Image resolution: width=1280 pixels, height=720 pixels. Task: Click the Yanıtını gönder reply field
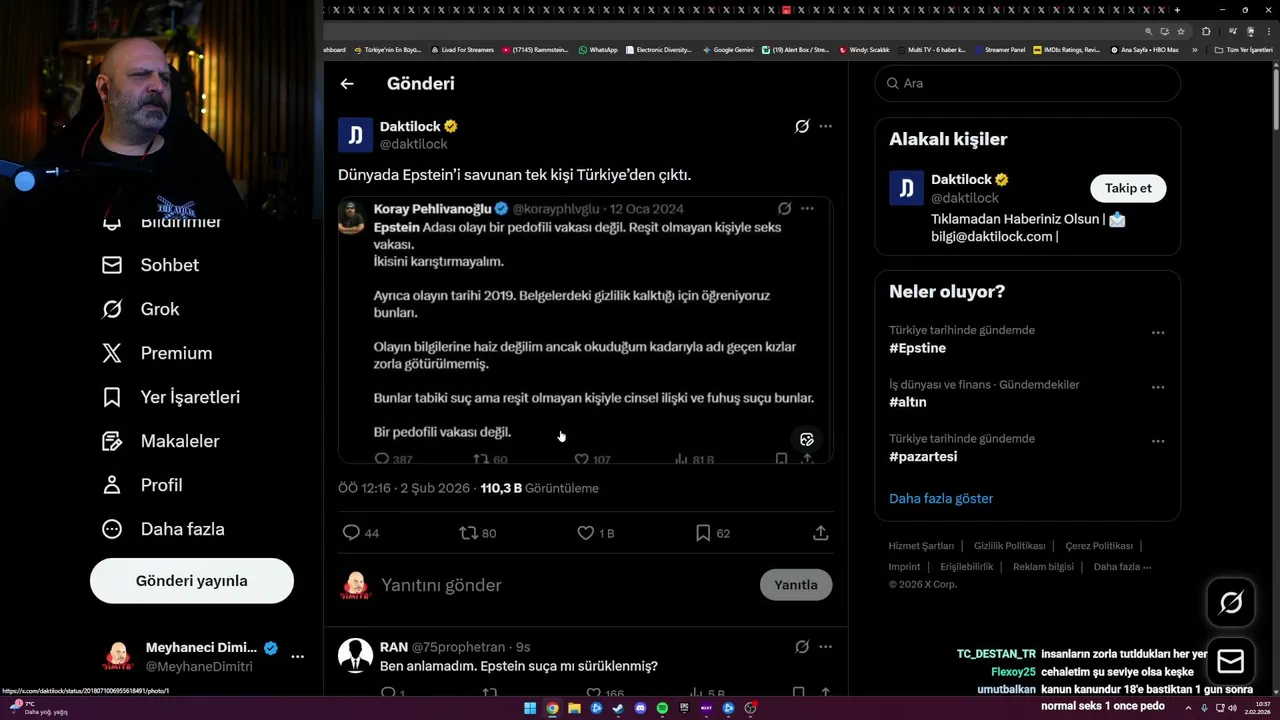[565, 585]
